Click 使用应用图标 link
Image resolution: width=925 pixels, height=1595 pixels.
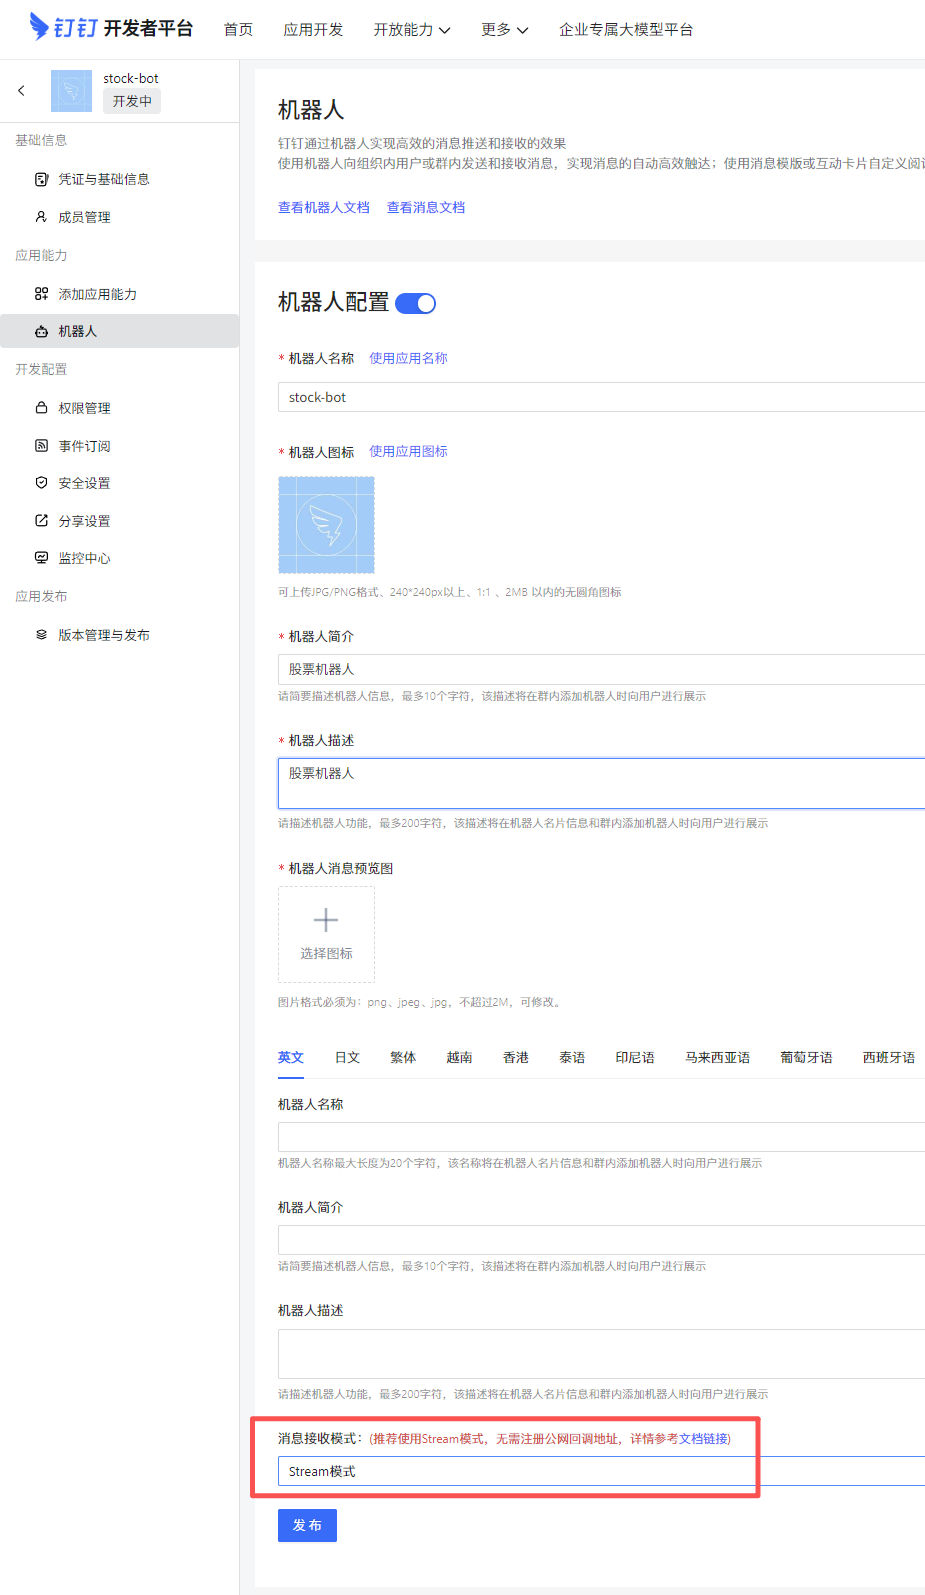pyautogui.click(x=408, y=451)
